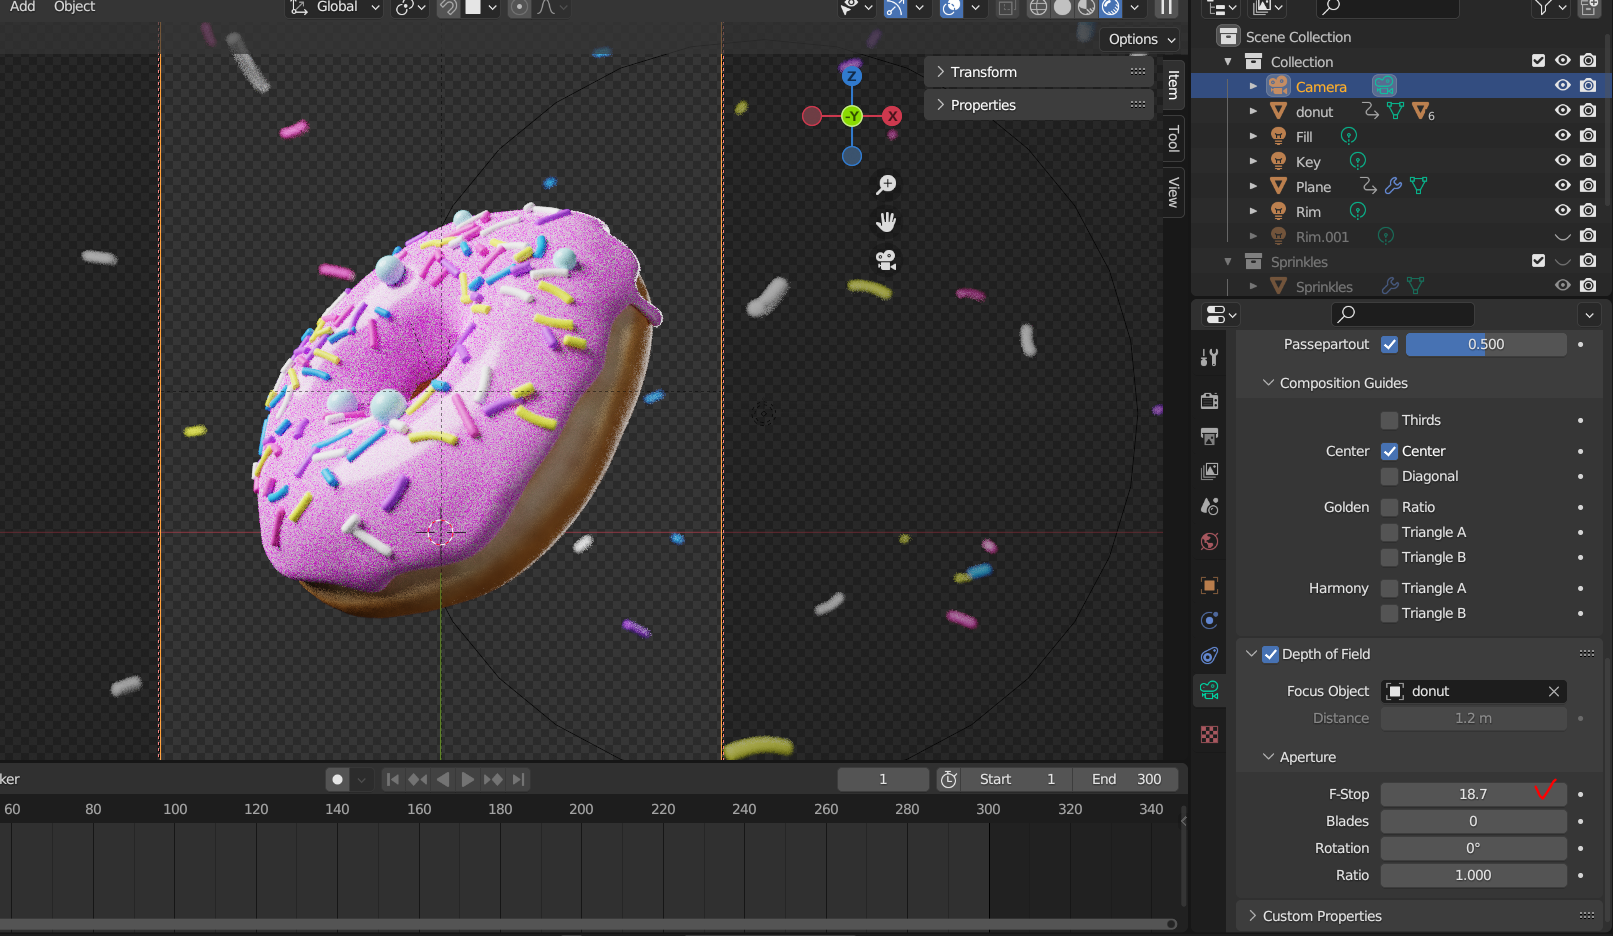
Task: Open the Render properties tab
Action: pyautogui.click(x=1210, y=401)
